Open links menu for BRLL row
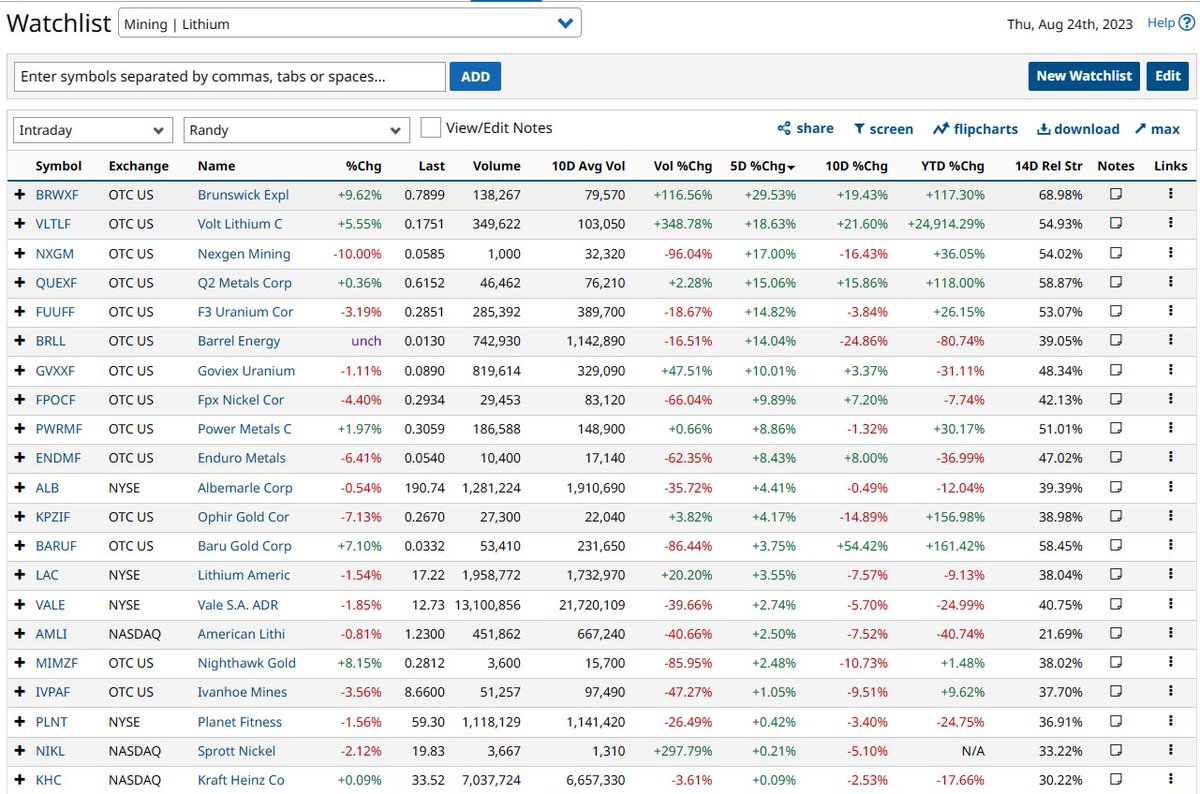 (1170, 341)
